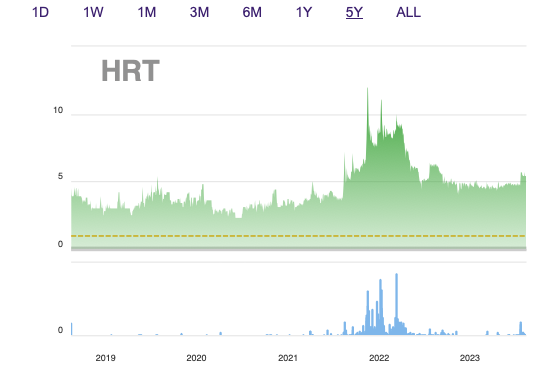View ALL historical price data
Screen dimensions: 543x375
point(408,12)
